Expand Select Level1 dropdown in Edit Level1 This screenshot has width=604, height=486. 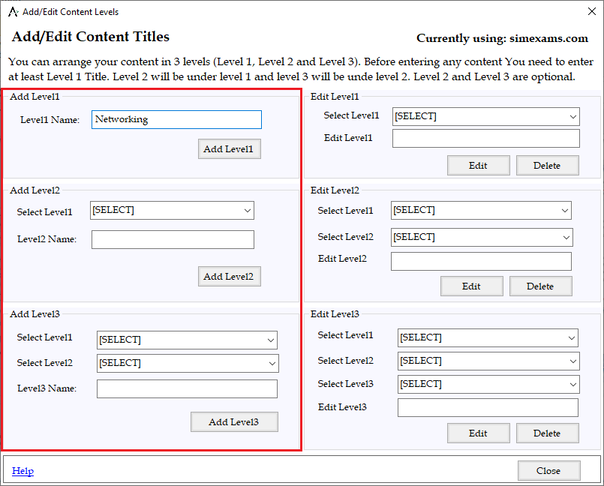486,116
